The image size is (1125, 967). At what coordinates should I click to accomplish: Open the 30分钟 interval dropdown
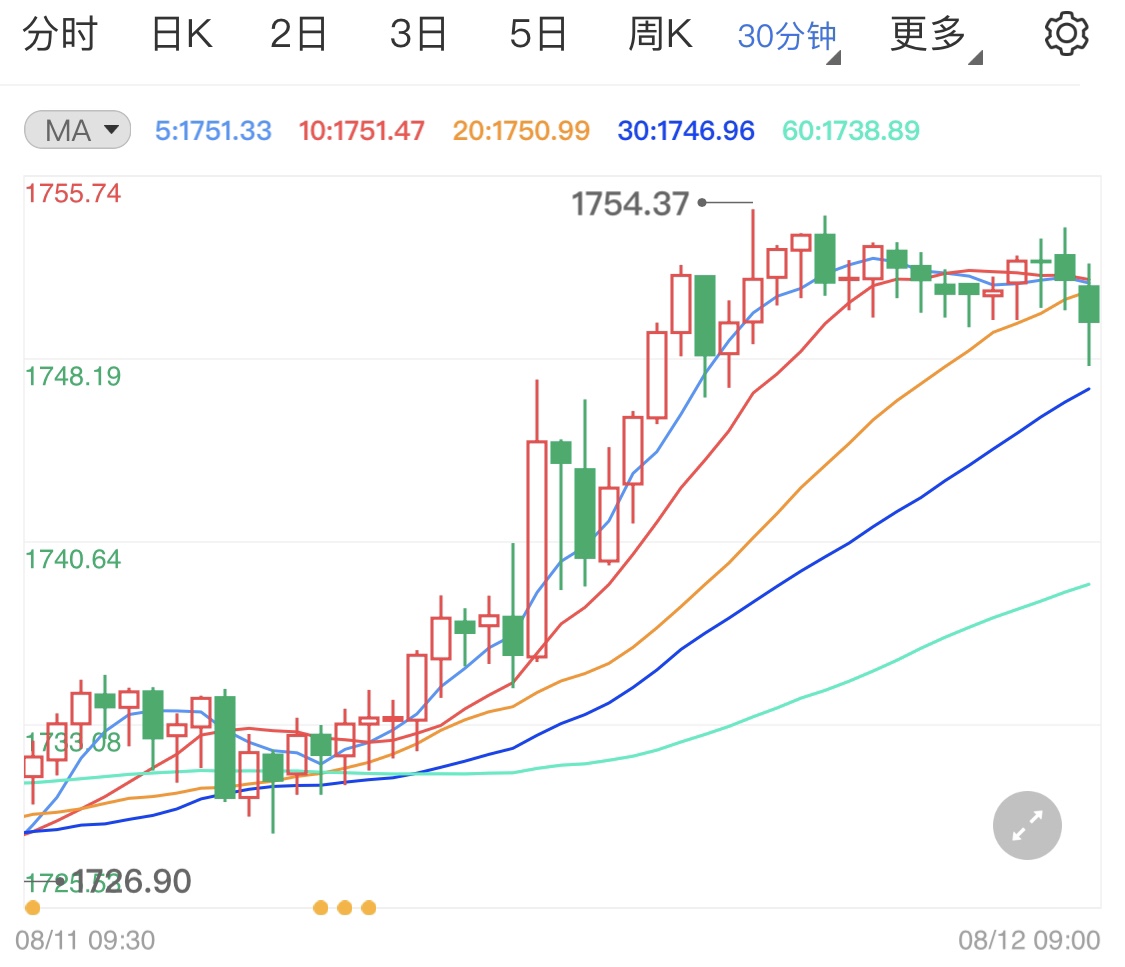pos(789,37)
